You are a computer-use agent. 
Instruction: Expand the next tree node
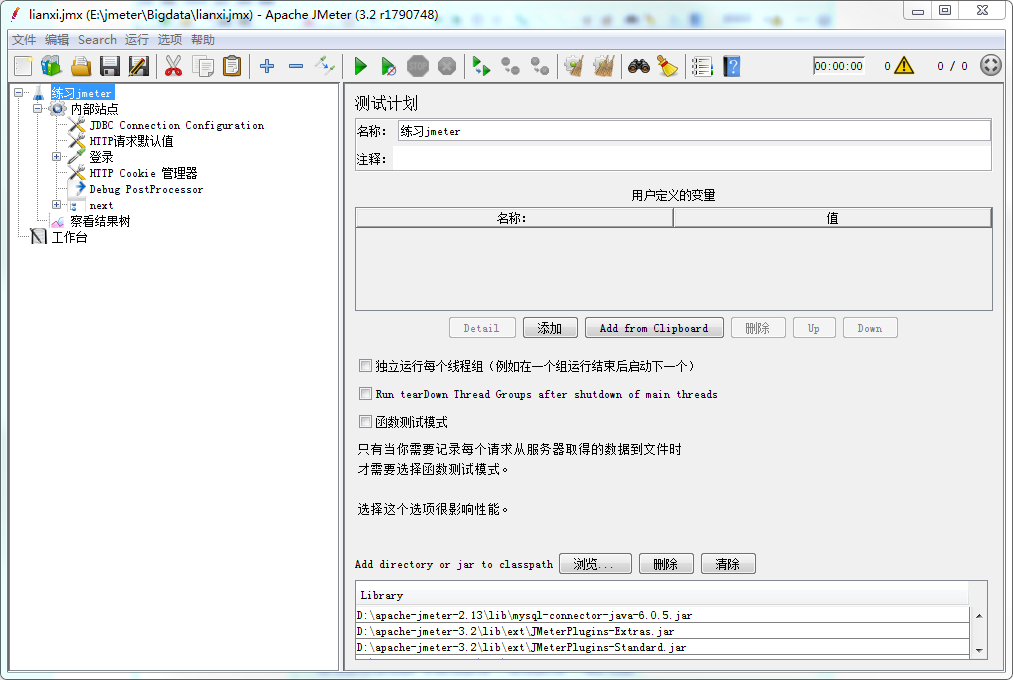coord(57,205)
